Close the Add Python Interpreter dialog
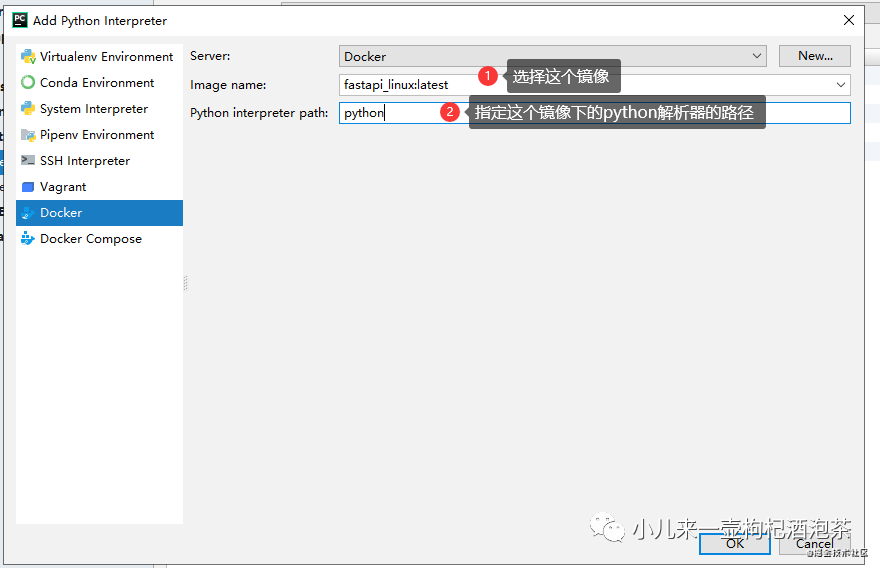Viewport: 880px width, 568px height. tap(849, 20)
